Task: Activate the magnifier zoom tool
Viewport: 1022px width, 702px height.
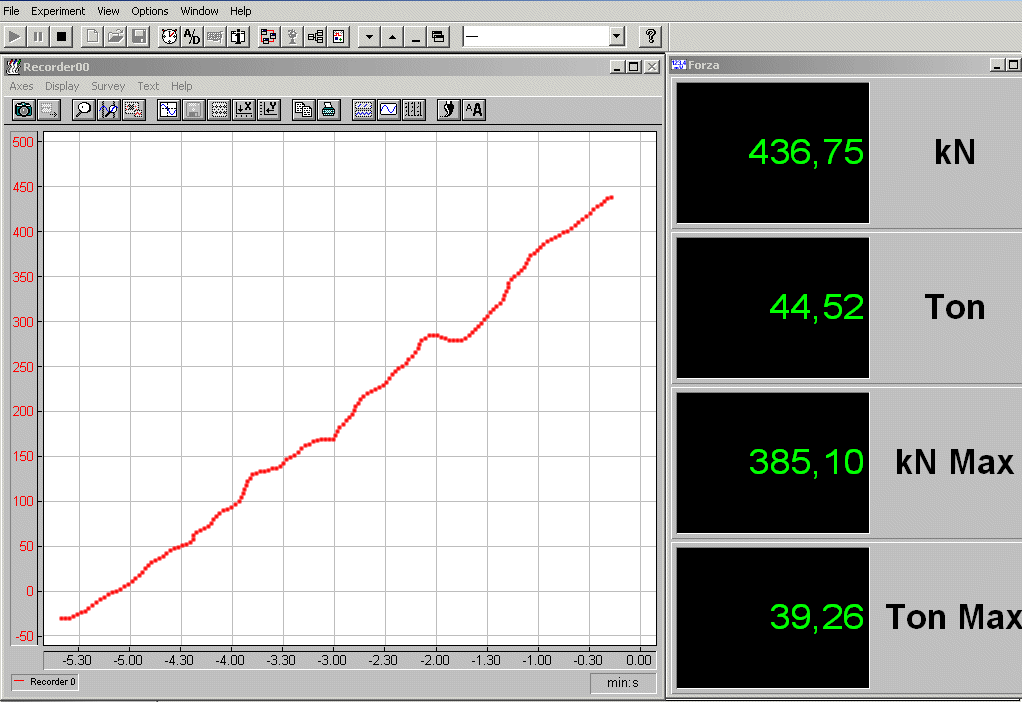Action: pos(83,110)
